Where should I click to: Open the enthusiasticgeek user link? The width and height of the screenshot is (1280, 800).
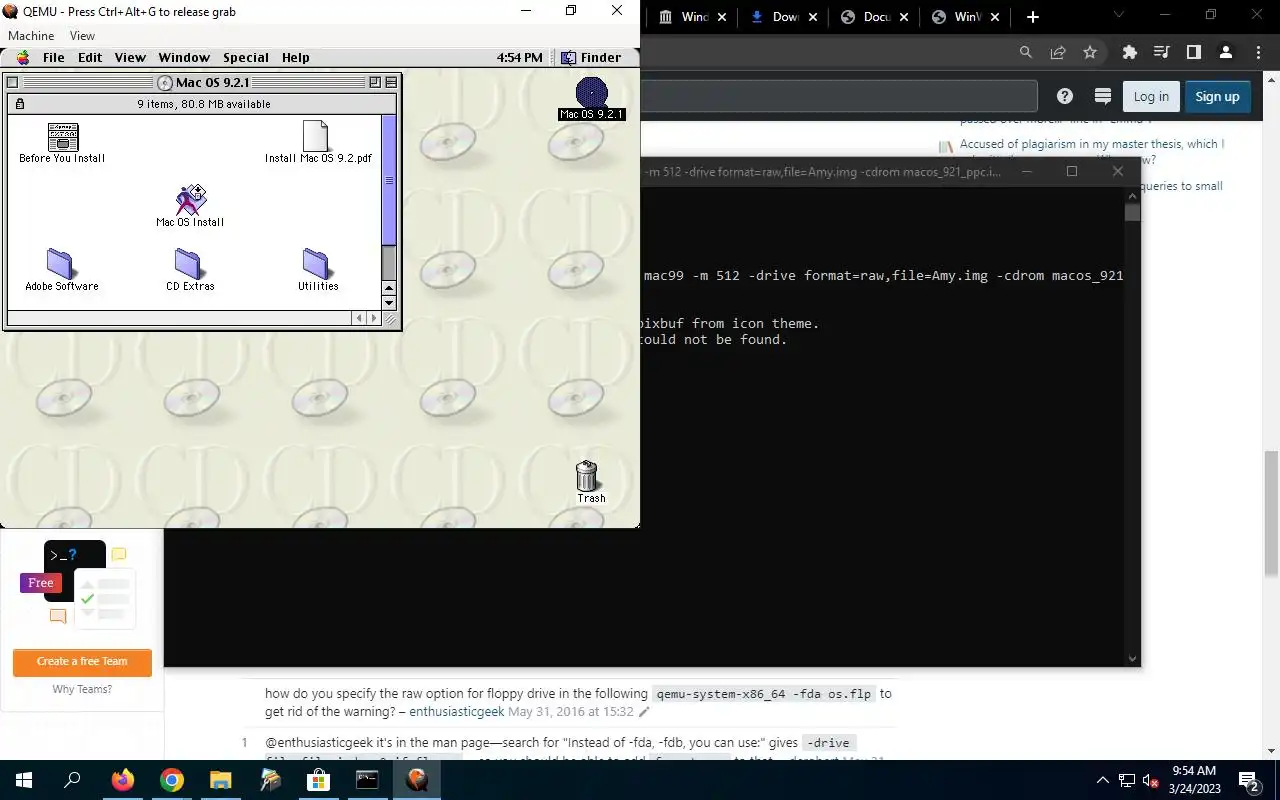tap(457, 712)
